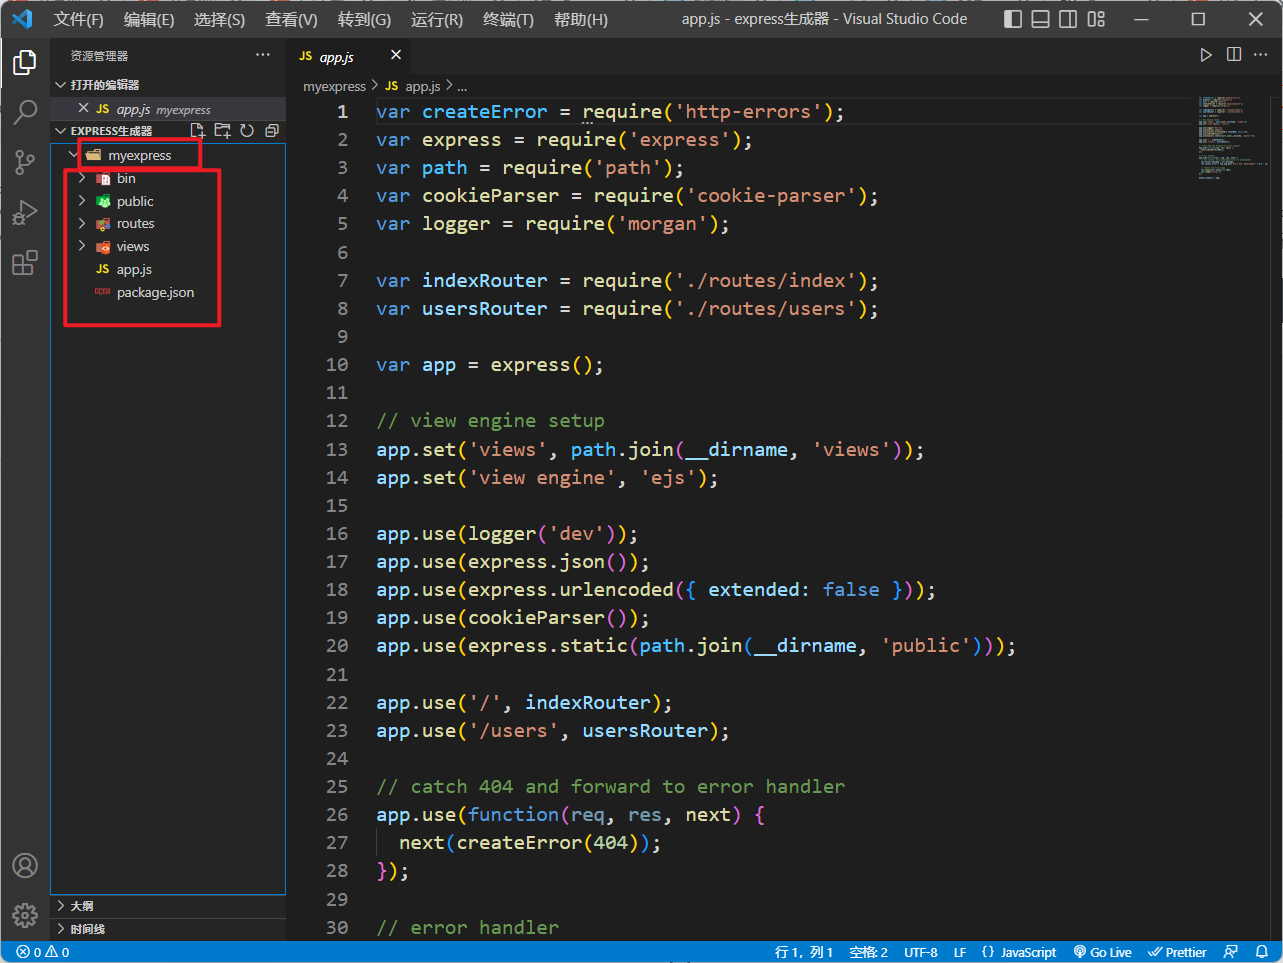Click the code minimap
The width and height of the screenshot is (1283, 963).
tap(1233, 138)
